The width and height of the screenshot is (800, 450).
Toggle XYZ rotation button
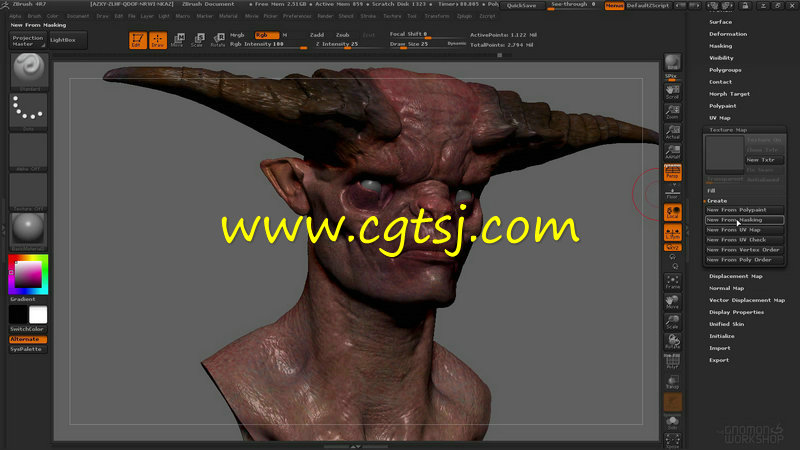click(x=672, y=247)
